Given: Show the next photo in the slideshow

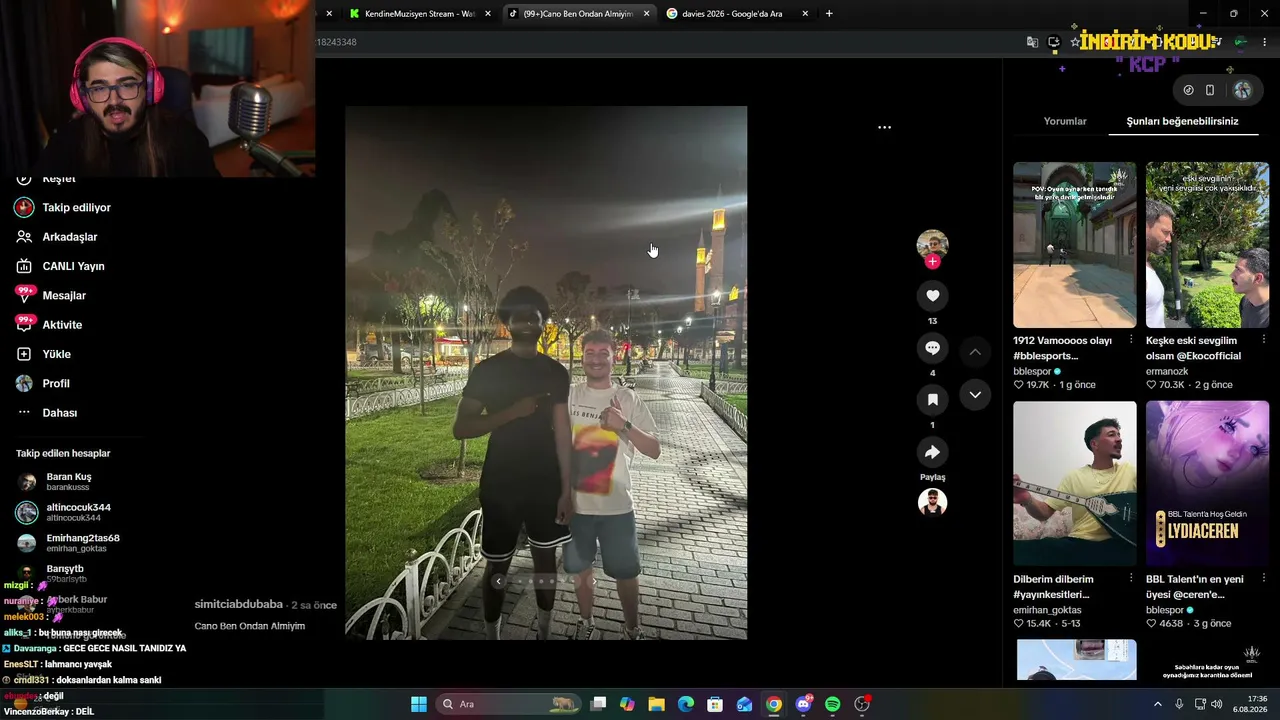Looking at the screenshot, I should click(594, 581).
